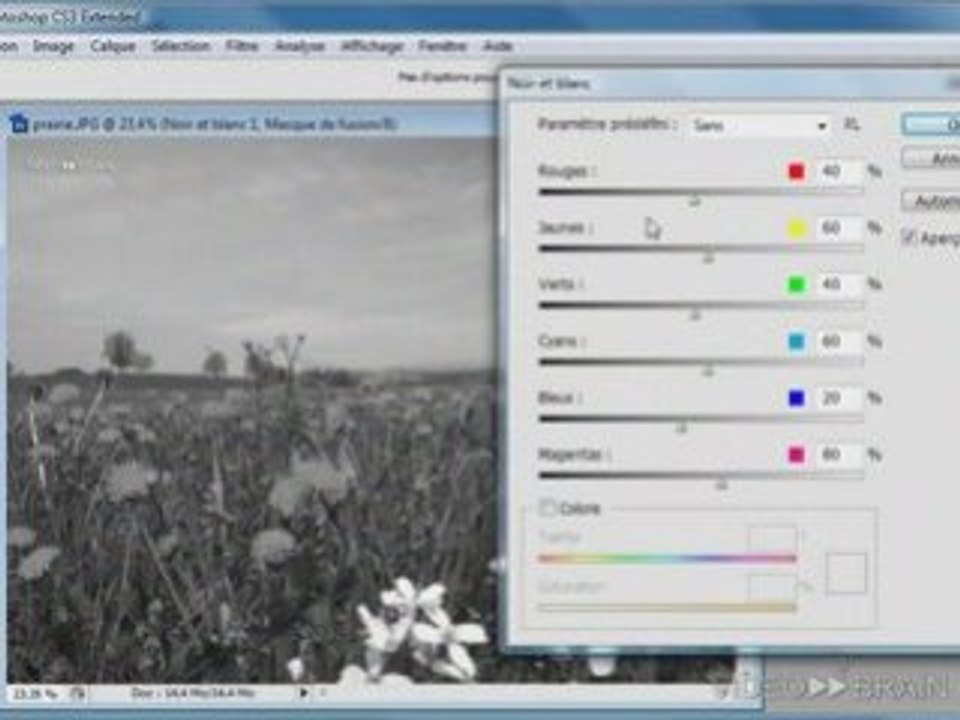Image resolution: width=960 pixels, height=720 pixels.
Task: Click the Noir et blanc dialog title bar
Action: (729, 83)
